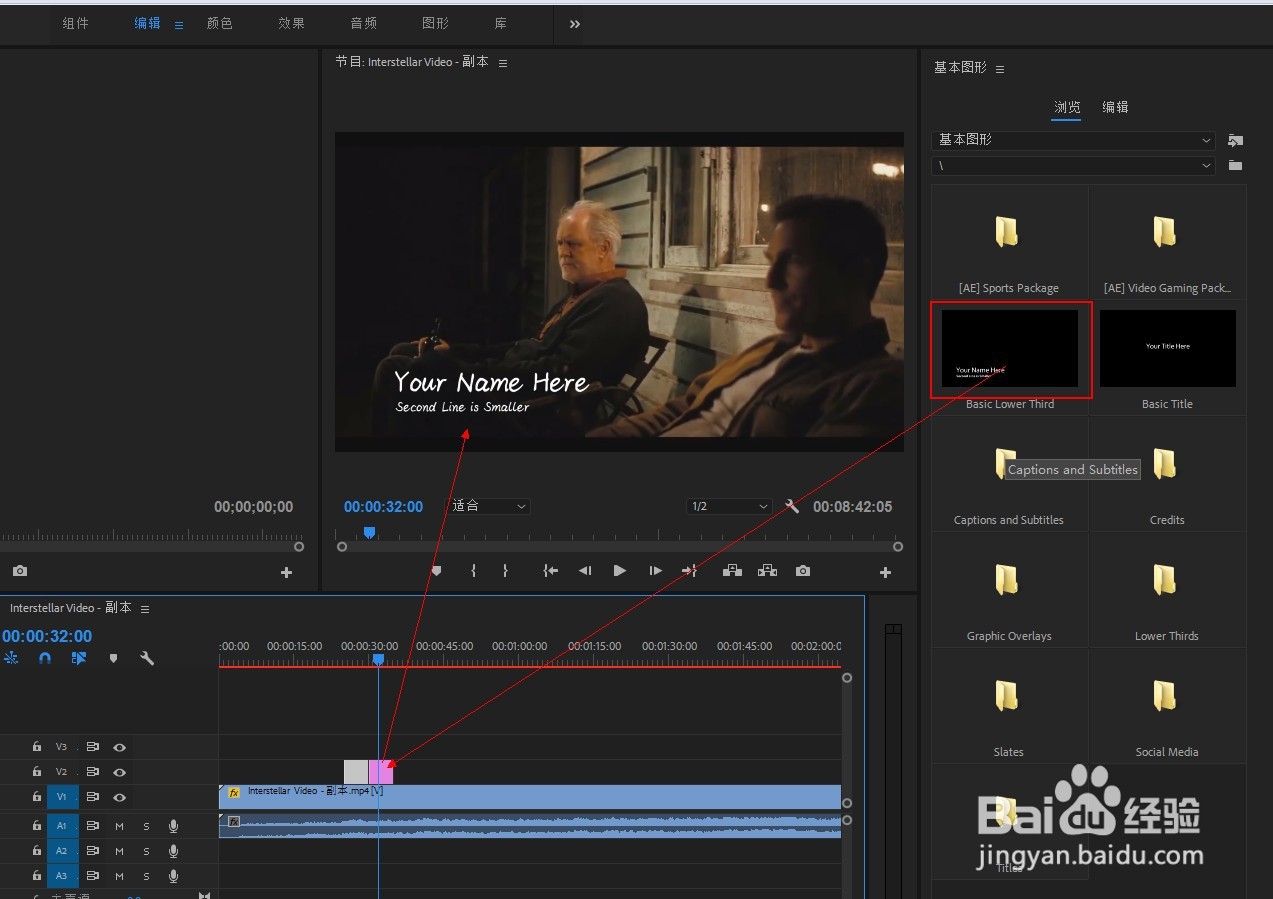Click program monitor playhead marker
The width and height of the screenshot is (1273, 899).
tap(369, 533)
